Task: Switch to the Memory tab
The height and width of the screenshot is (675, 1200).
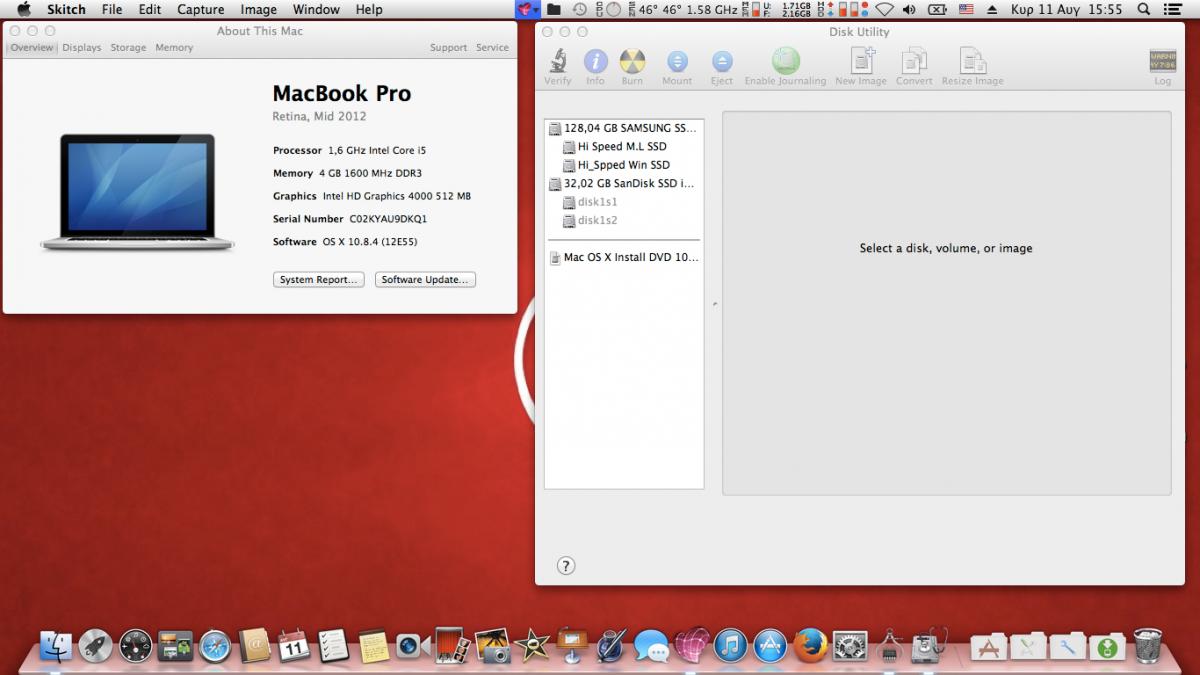Action: click(x=174, y=48)
